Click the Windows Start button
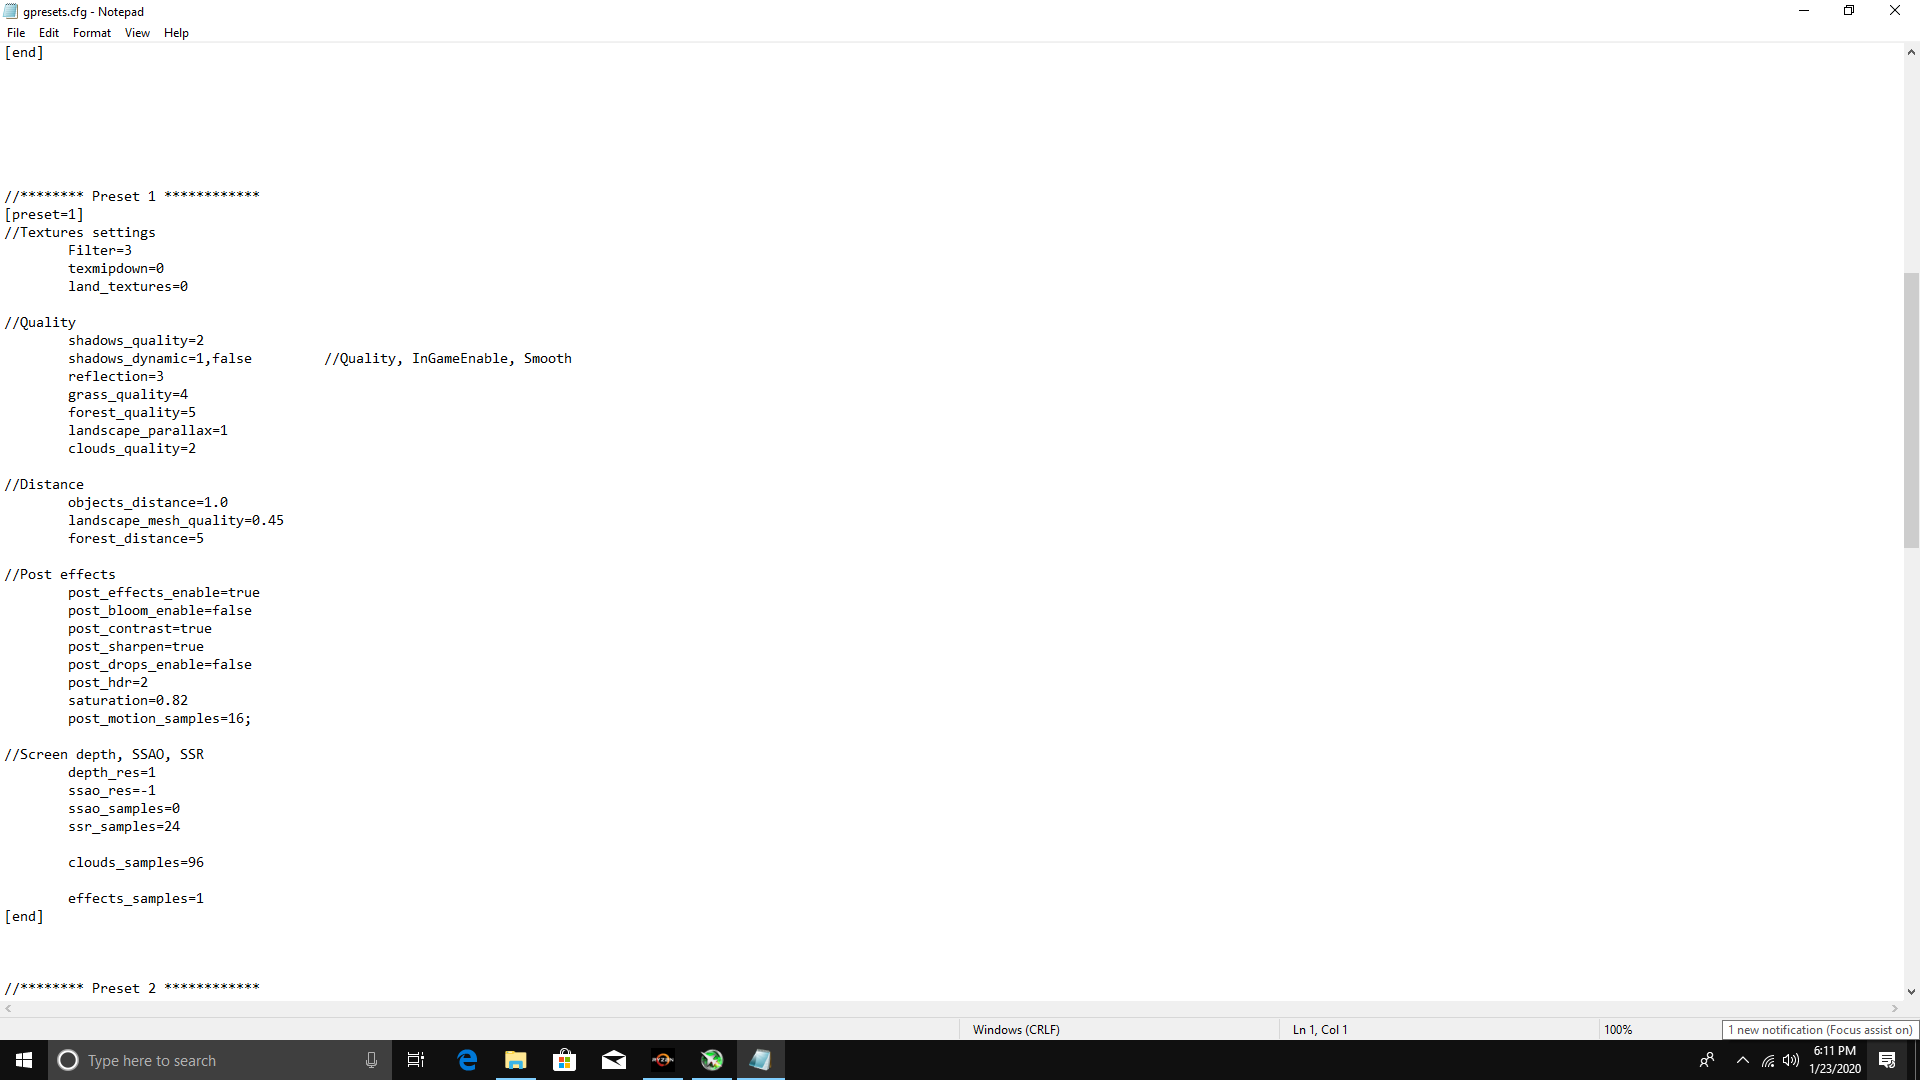The height and width of the screenshot is (1080, 1920). pos(24,1060)
